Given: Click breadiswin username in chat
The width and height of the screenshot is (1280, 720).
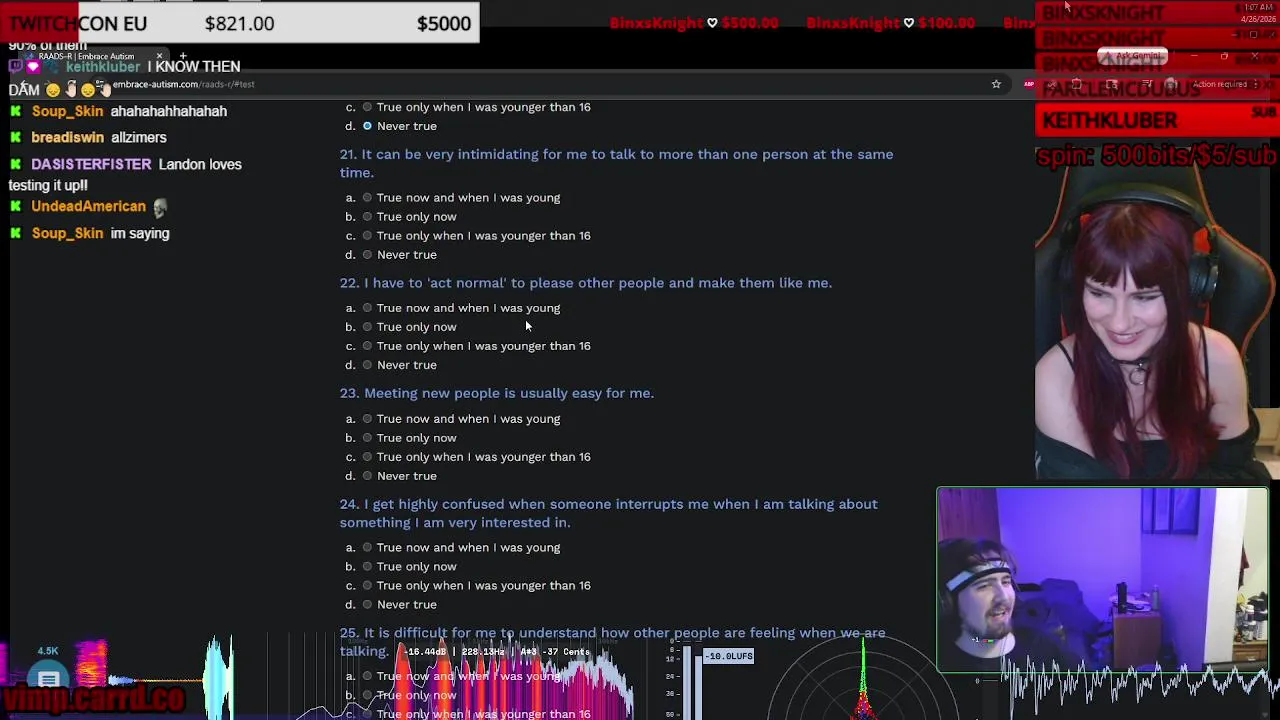Looking at the screenshot, I should pyautogui.click(x=67, y=137).
